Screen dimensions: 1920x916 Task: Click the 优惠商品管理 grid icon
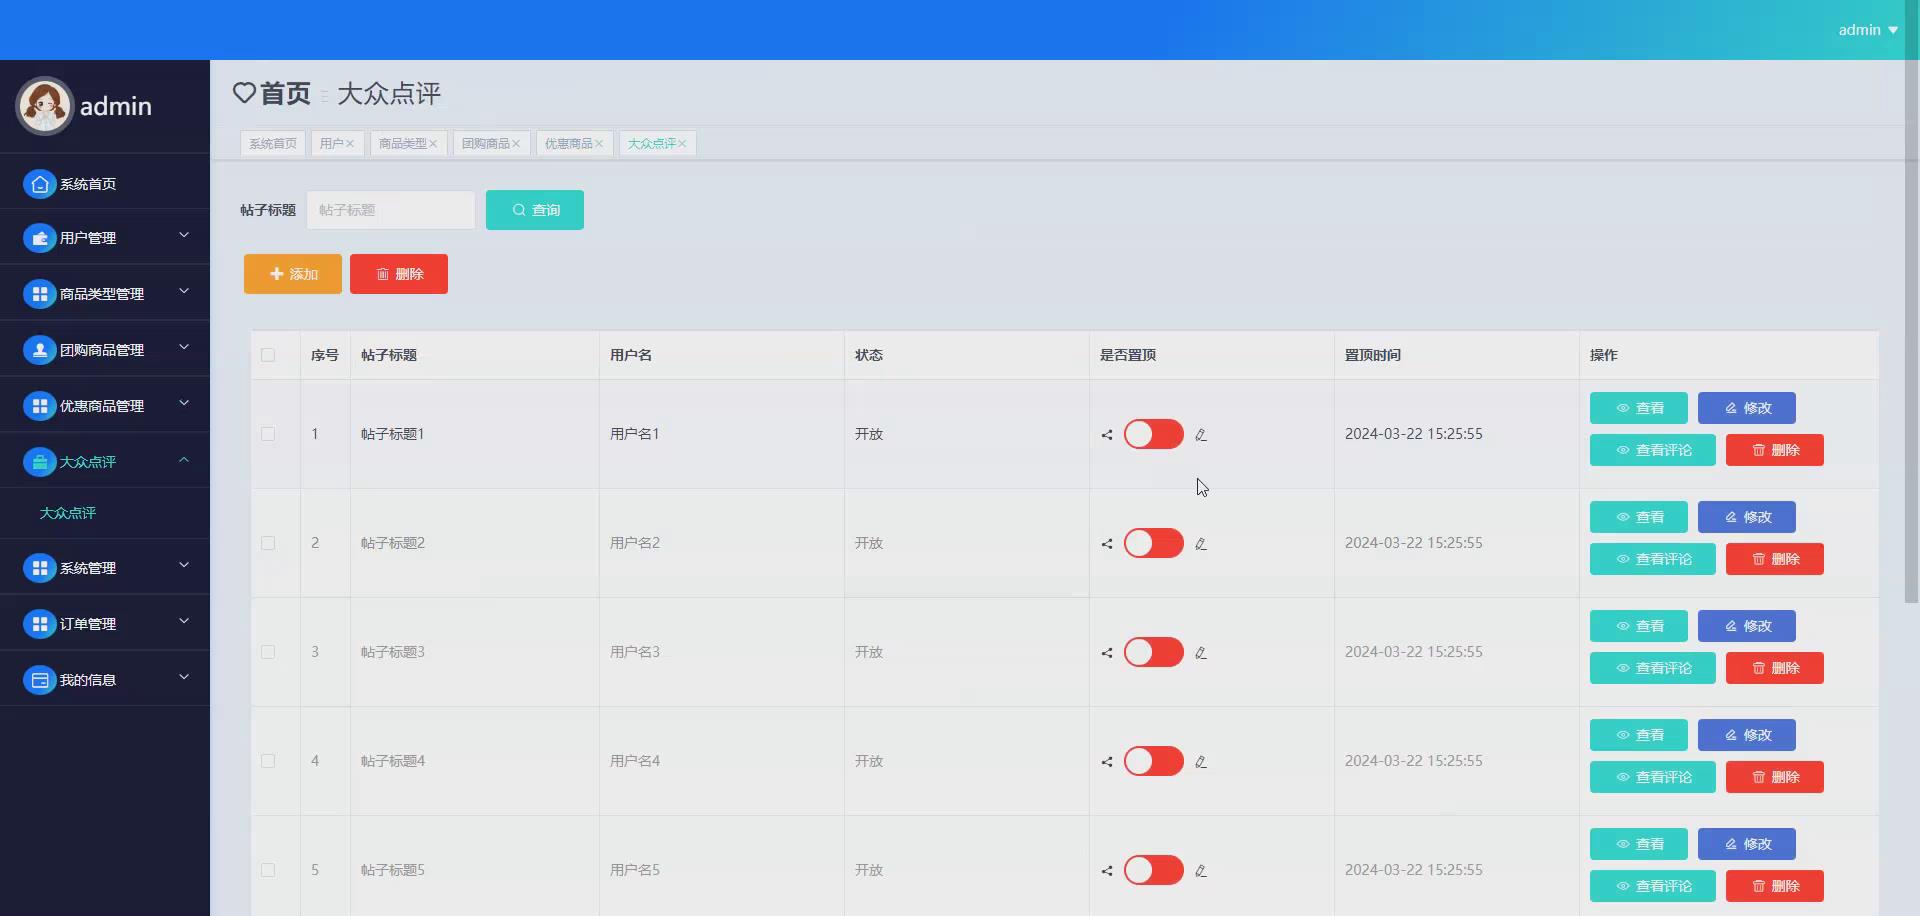point(40,406)
